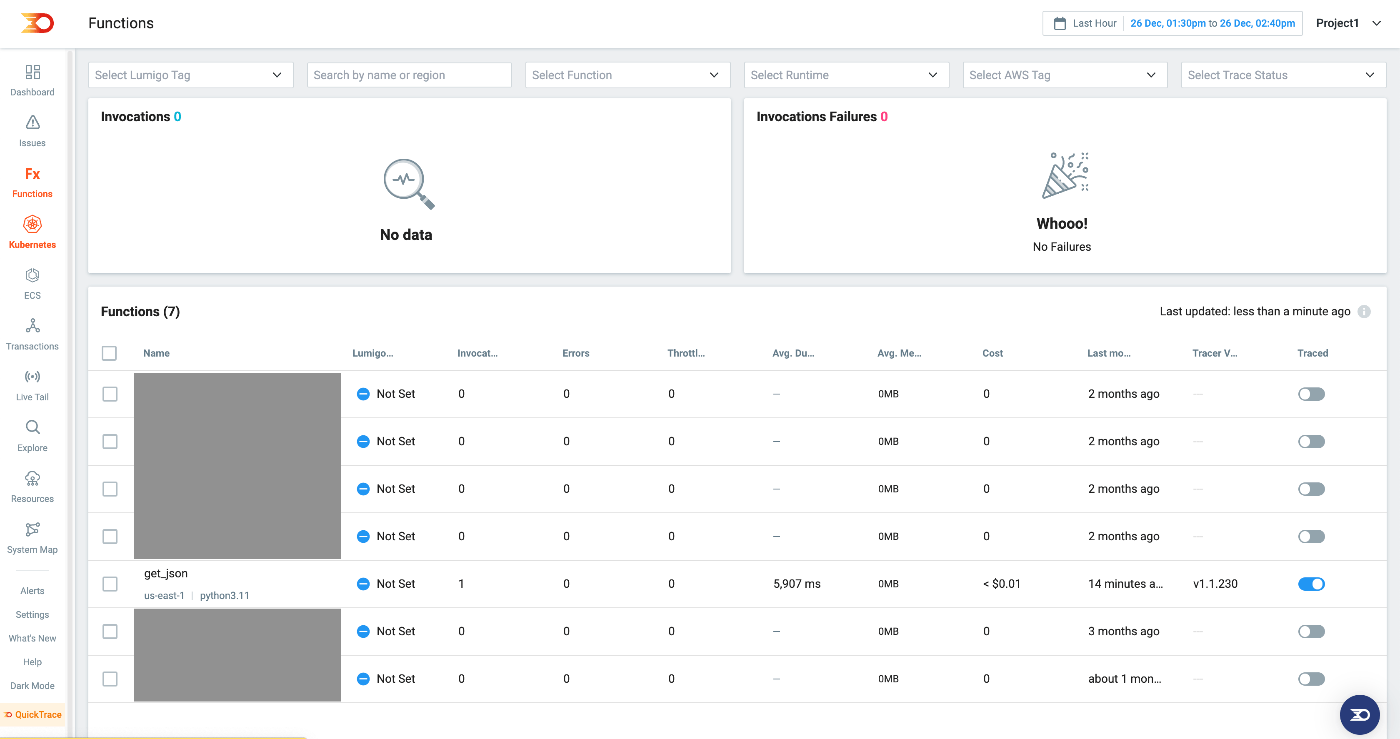
Task: Click the < $0.01 cost value
Action: click(1001, 584)
